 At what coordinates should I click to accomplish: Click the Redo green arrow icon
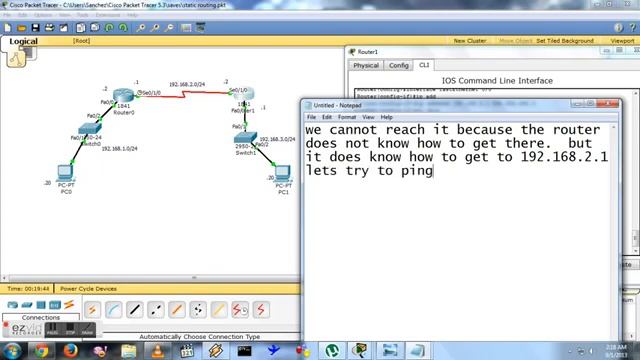pyautogui.click(x=123, y=28)
